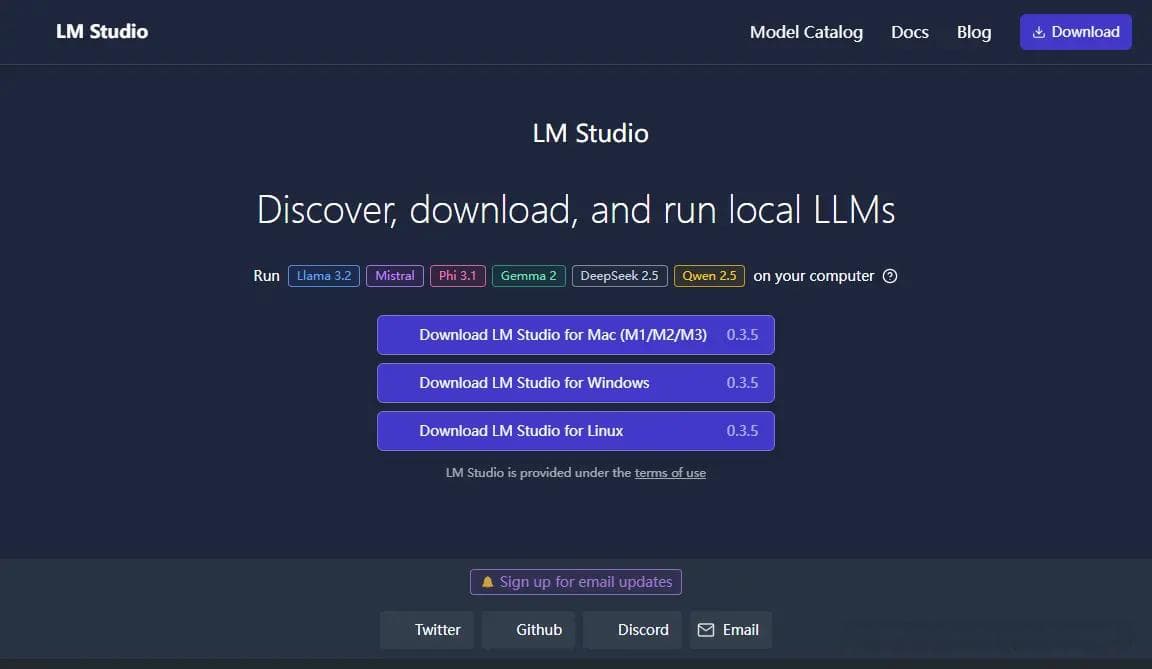This screenshot has width=1152, height=669.
Task: Open the Discord link
Action: pyautogui.click(x=632, y=630)
